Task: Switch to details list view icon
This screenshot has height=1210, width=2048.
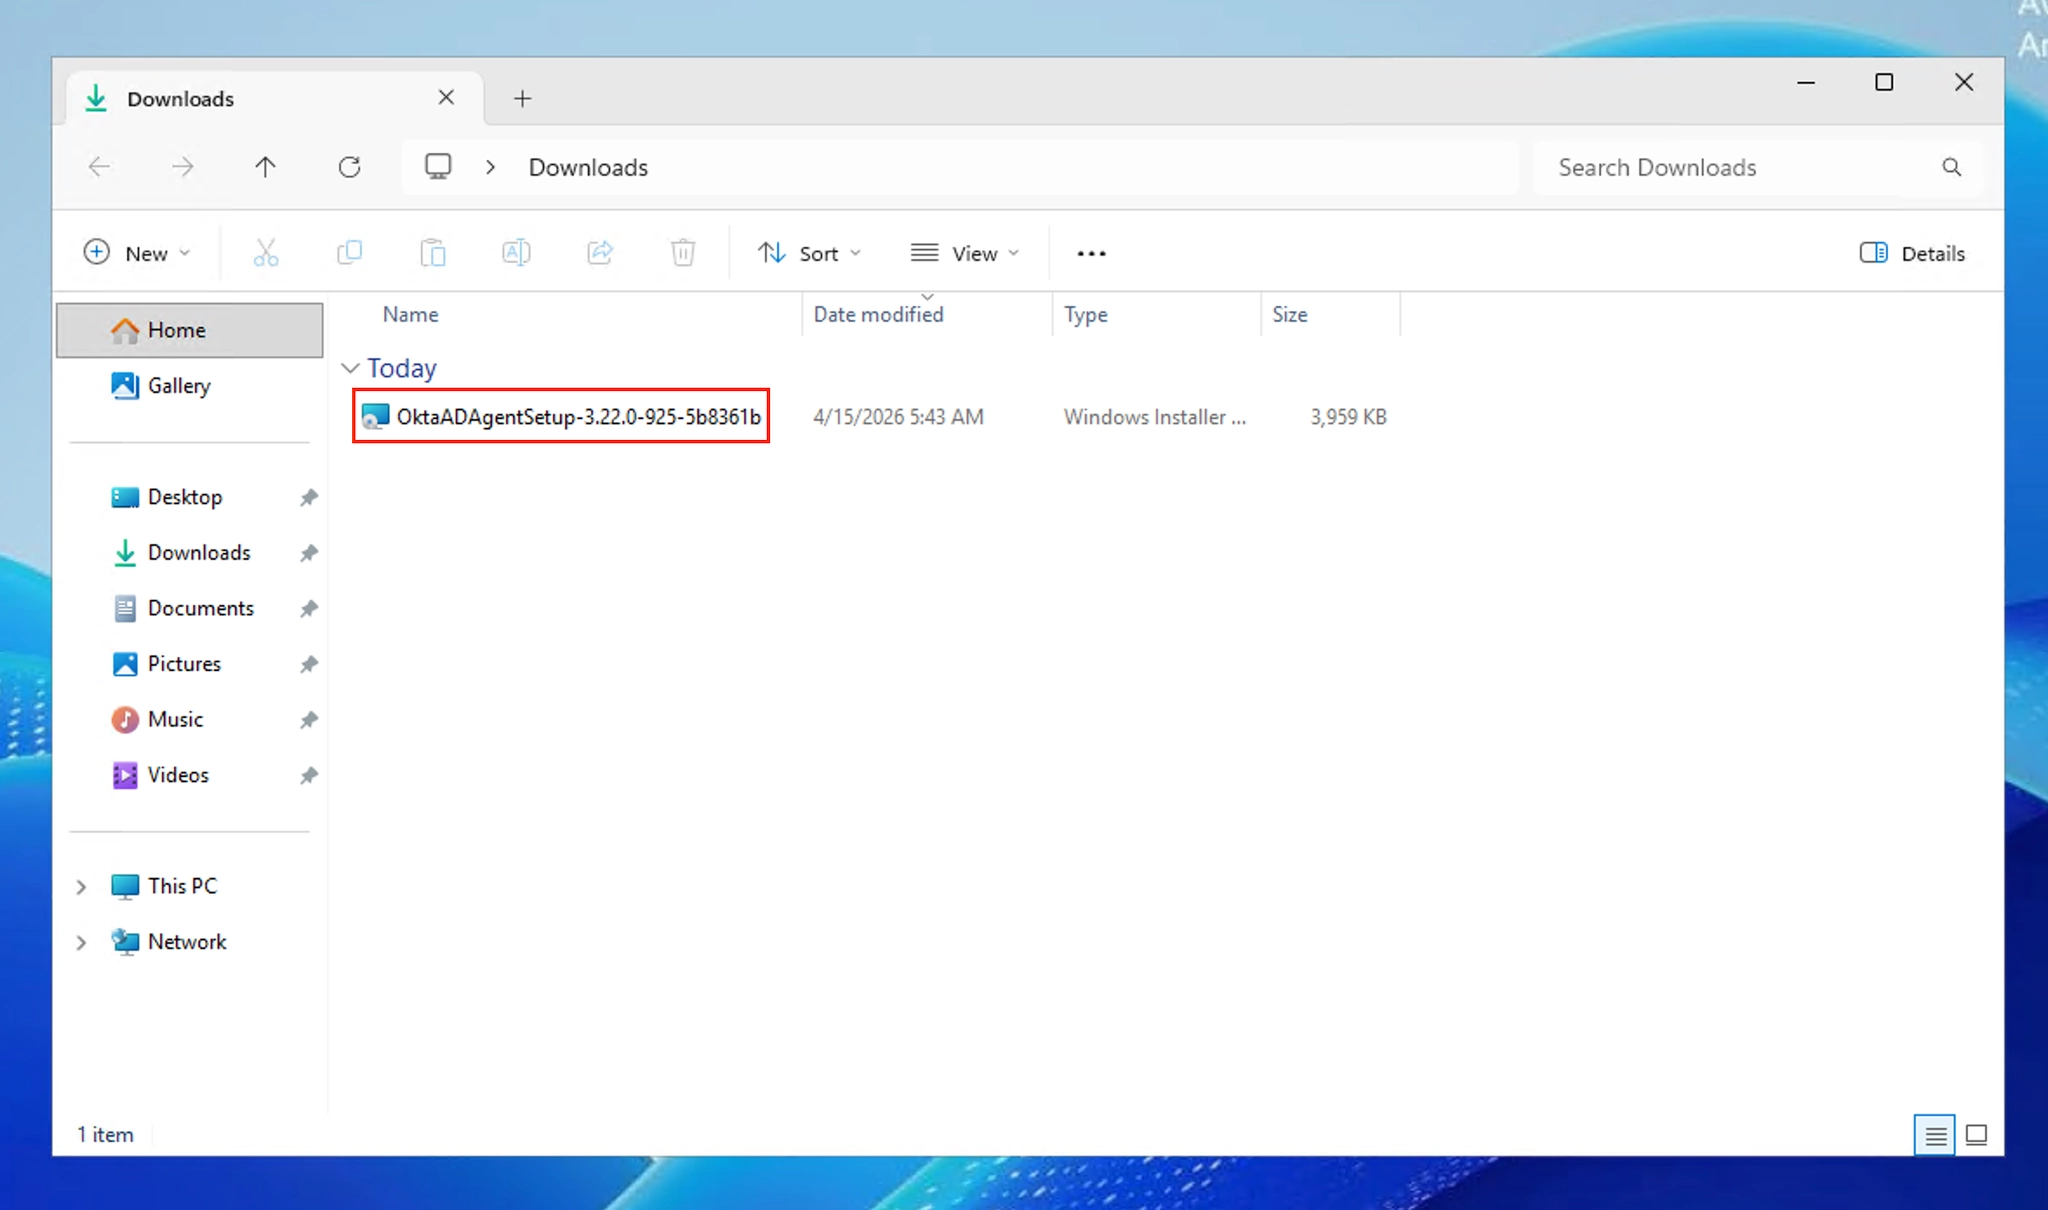Action: click(1935, 1135)
